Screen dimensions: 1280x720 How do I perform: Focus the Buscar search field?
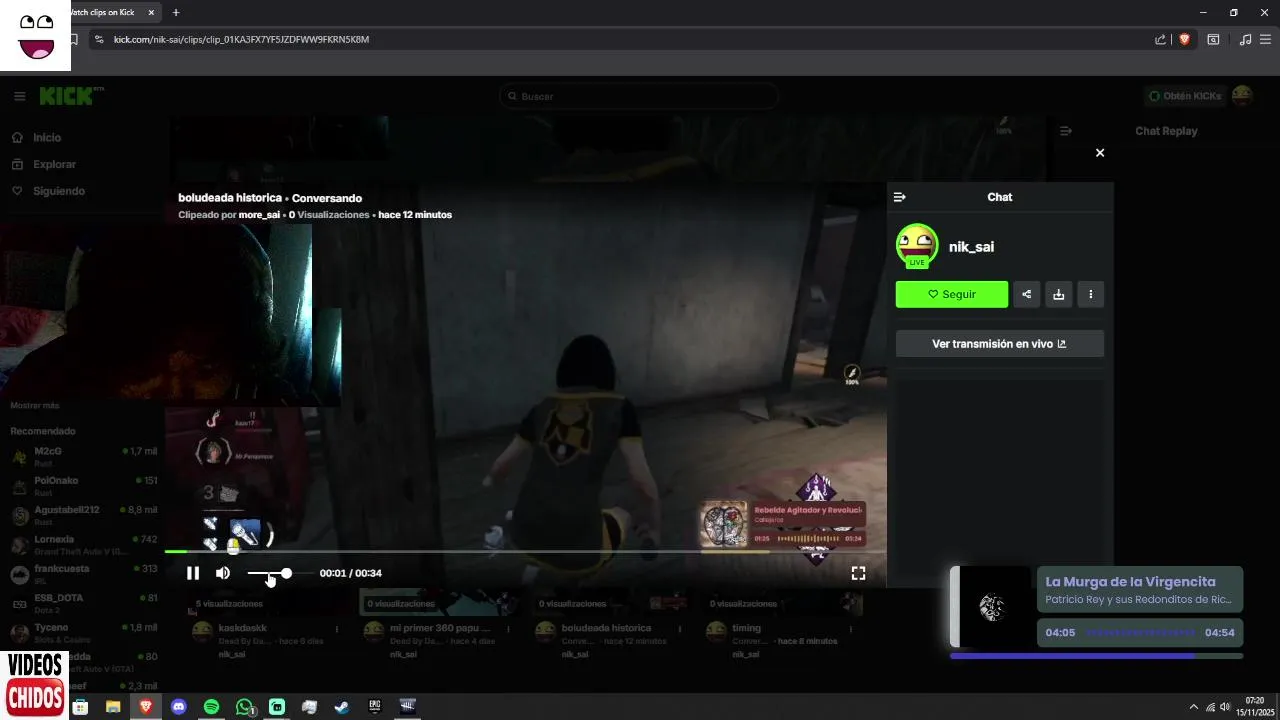[640, 96]
